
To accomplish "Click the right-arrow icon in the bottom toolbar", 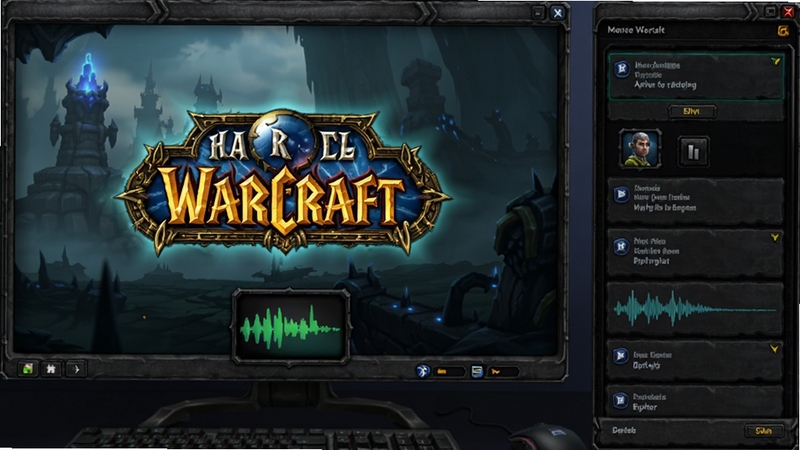I will tap(77, 369).
